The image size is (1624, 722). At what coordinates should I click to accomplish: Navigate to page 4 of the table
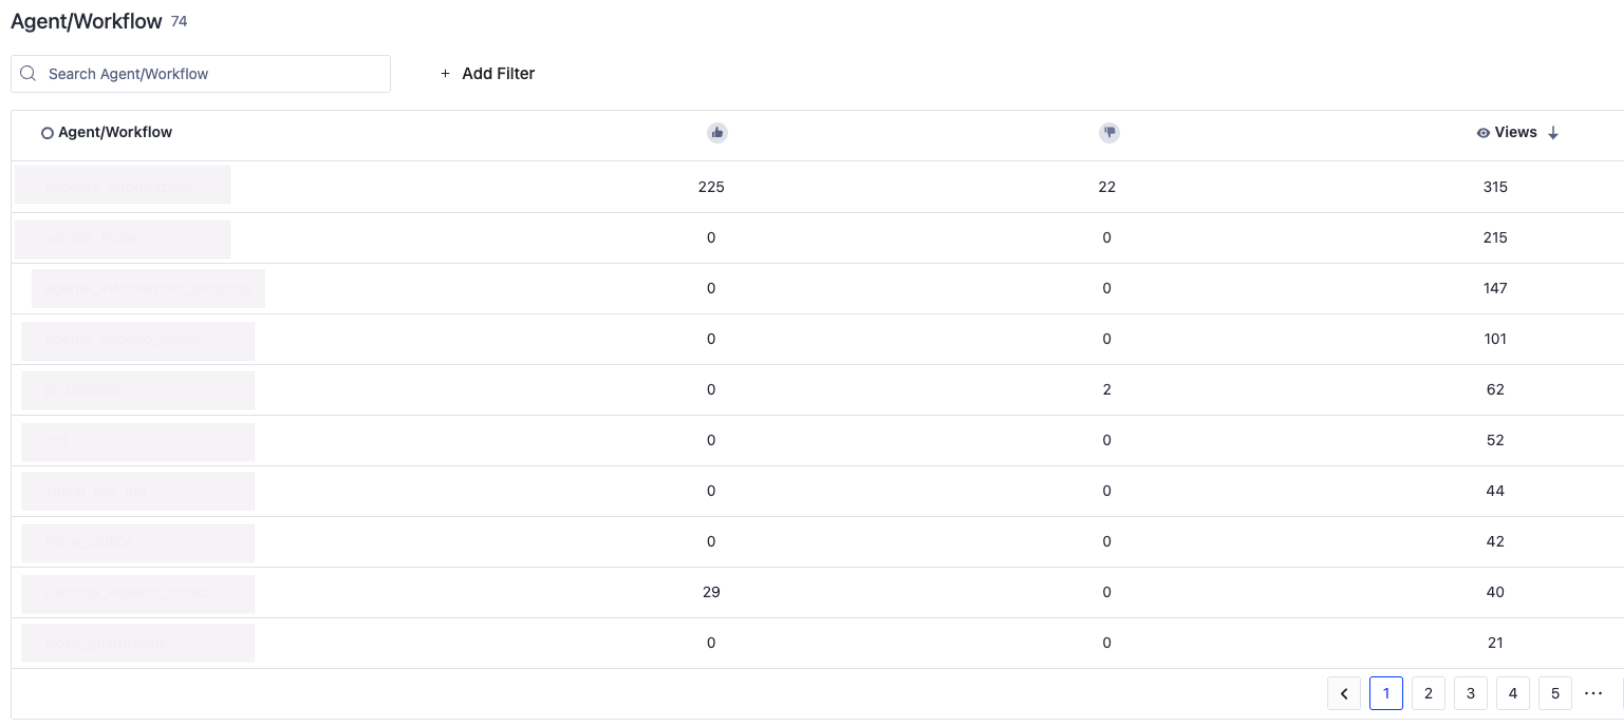tap(1513, 693)
